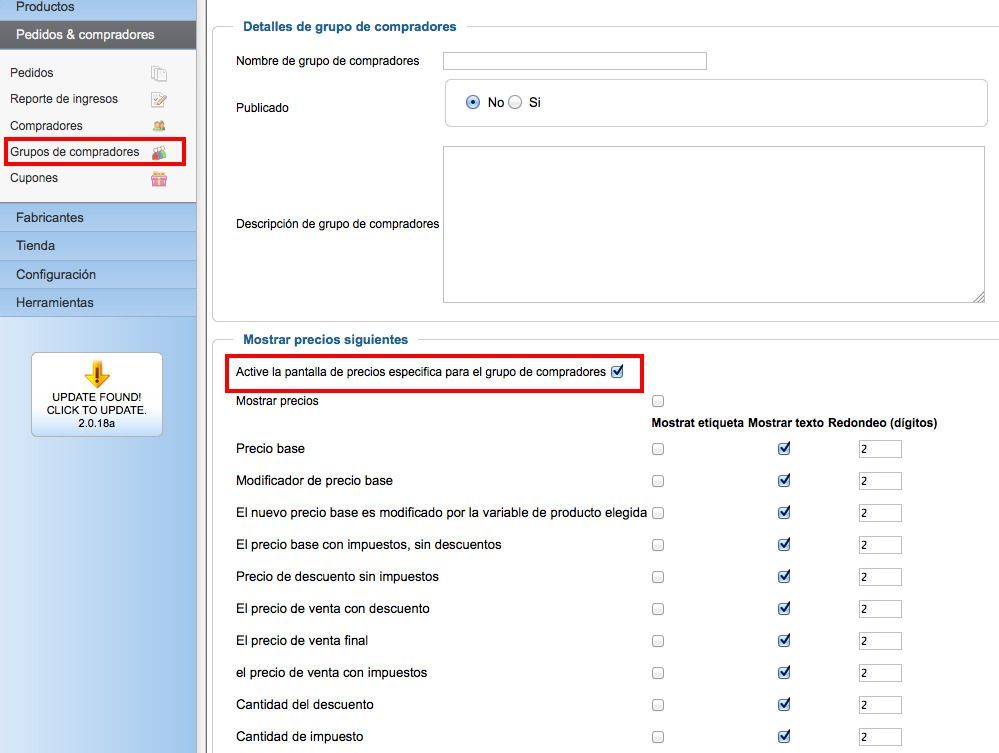Open Compradores link
This screenshot has width=999, height=753.
click(46, 126)
